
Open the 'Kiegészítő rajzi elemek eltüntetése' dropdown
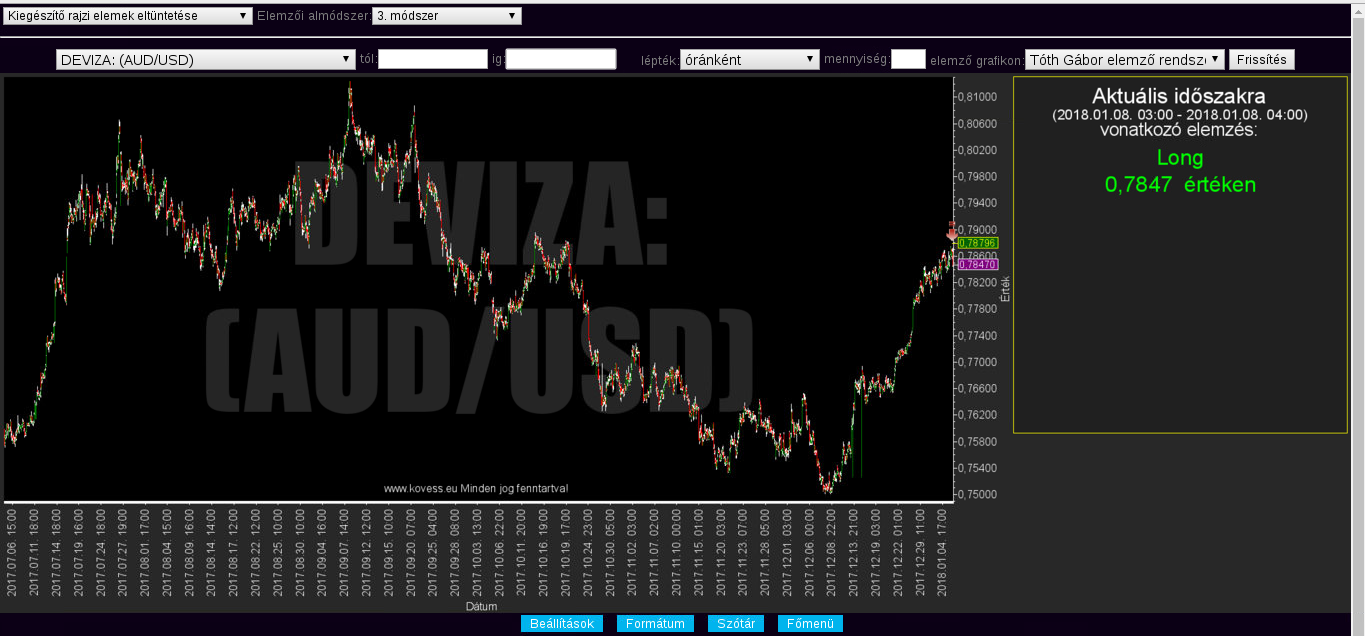[x=128, y=16]
